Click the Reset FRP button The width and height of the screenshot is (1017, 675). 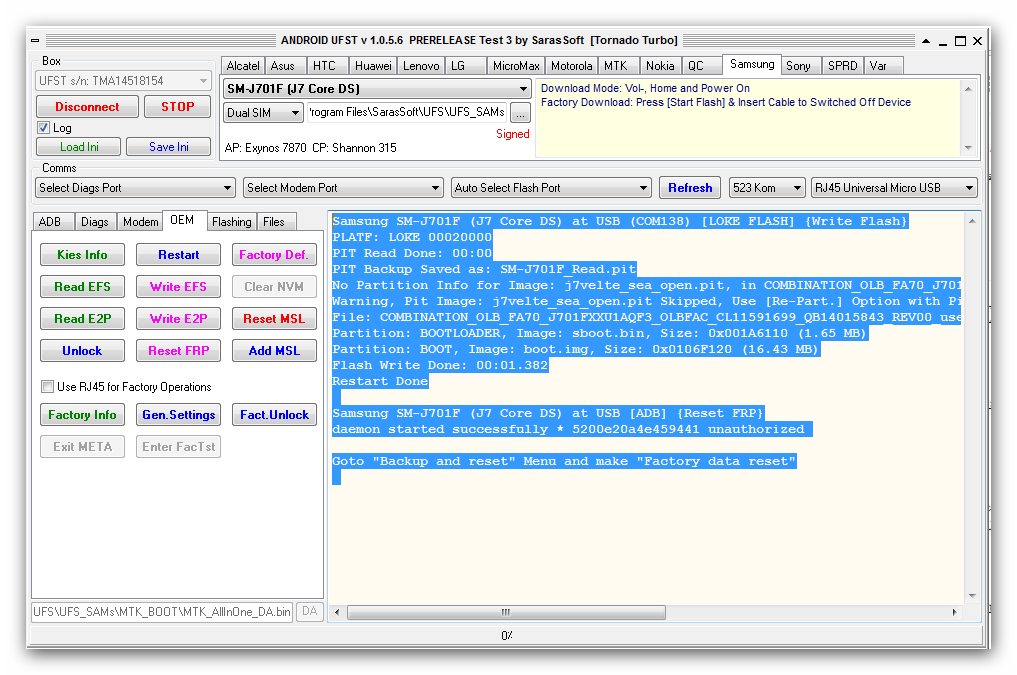178,350
